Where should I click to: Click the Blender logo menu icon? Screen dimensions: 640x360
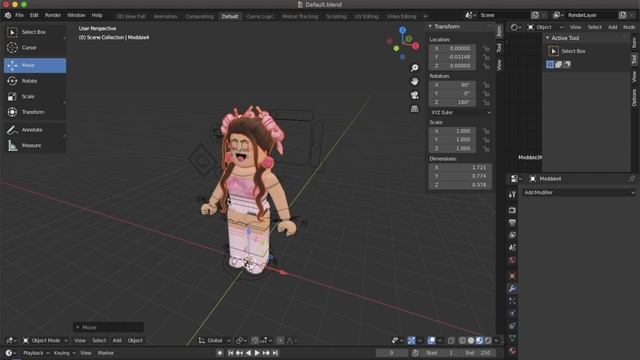point(8,15)
